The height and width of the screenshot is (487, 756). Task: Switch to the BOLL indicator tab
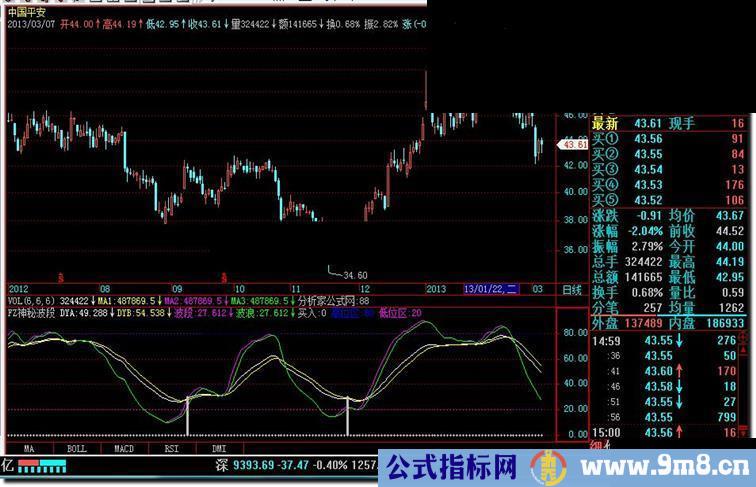(x=77, y=449)
